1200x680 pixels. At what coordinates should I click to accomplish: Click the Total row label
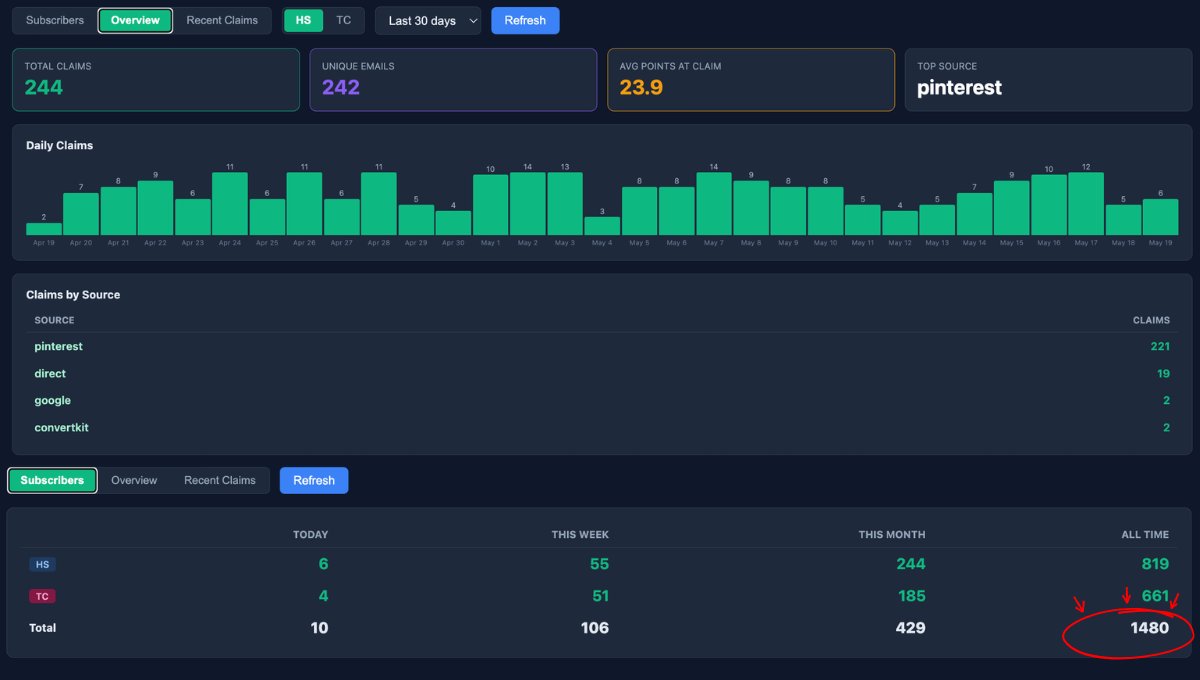coord(43,628)
